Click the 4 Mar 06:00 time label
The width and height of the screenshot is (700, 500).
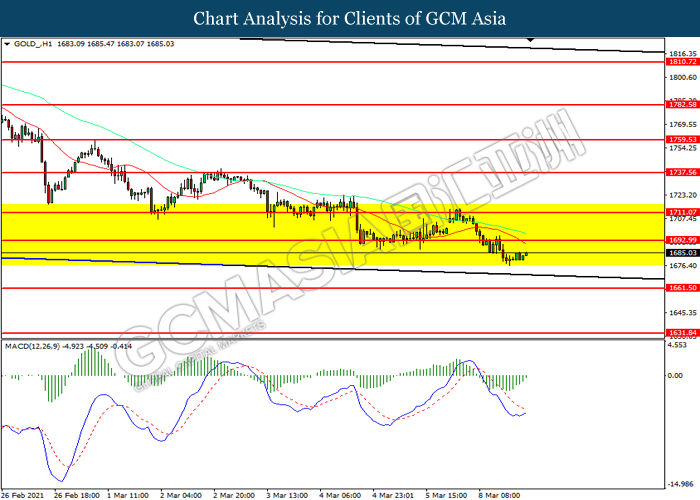[340, 495]
